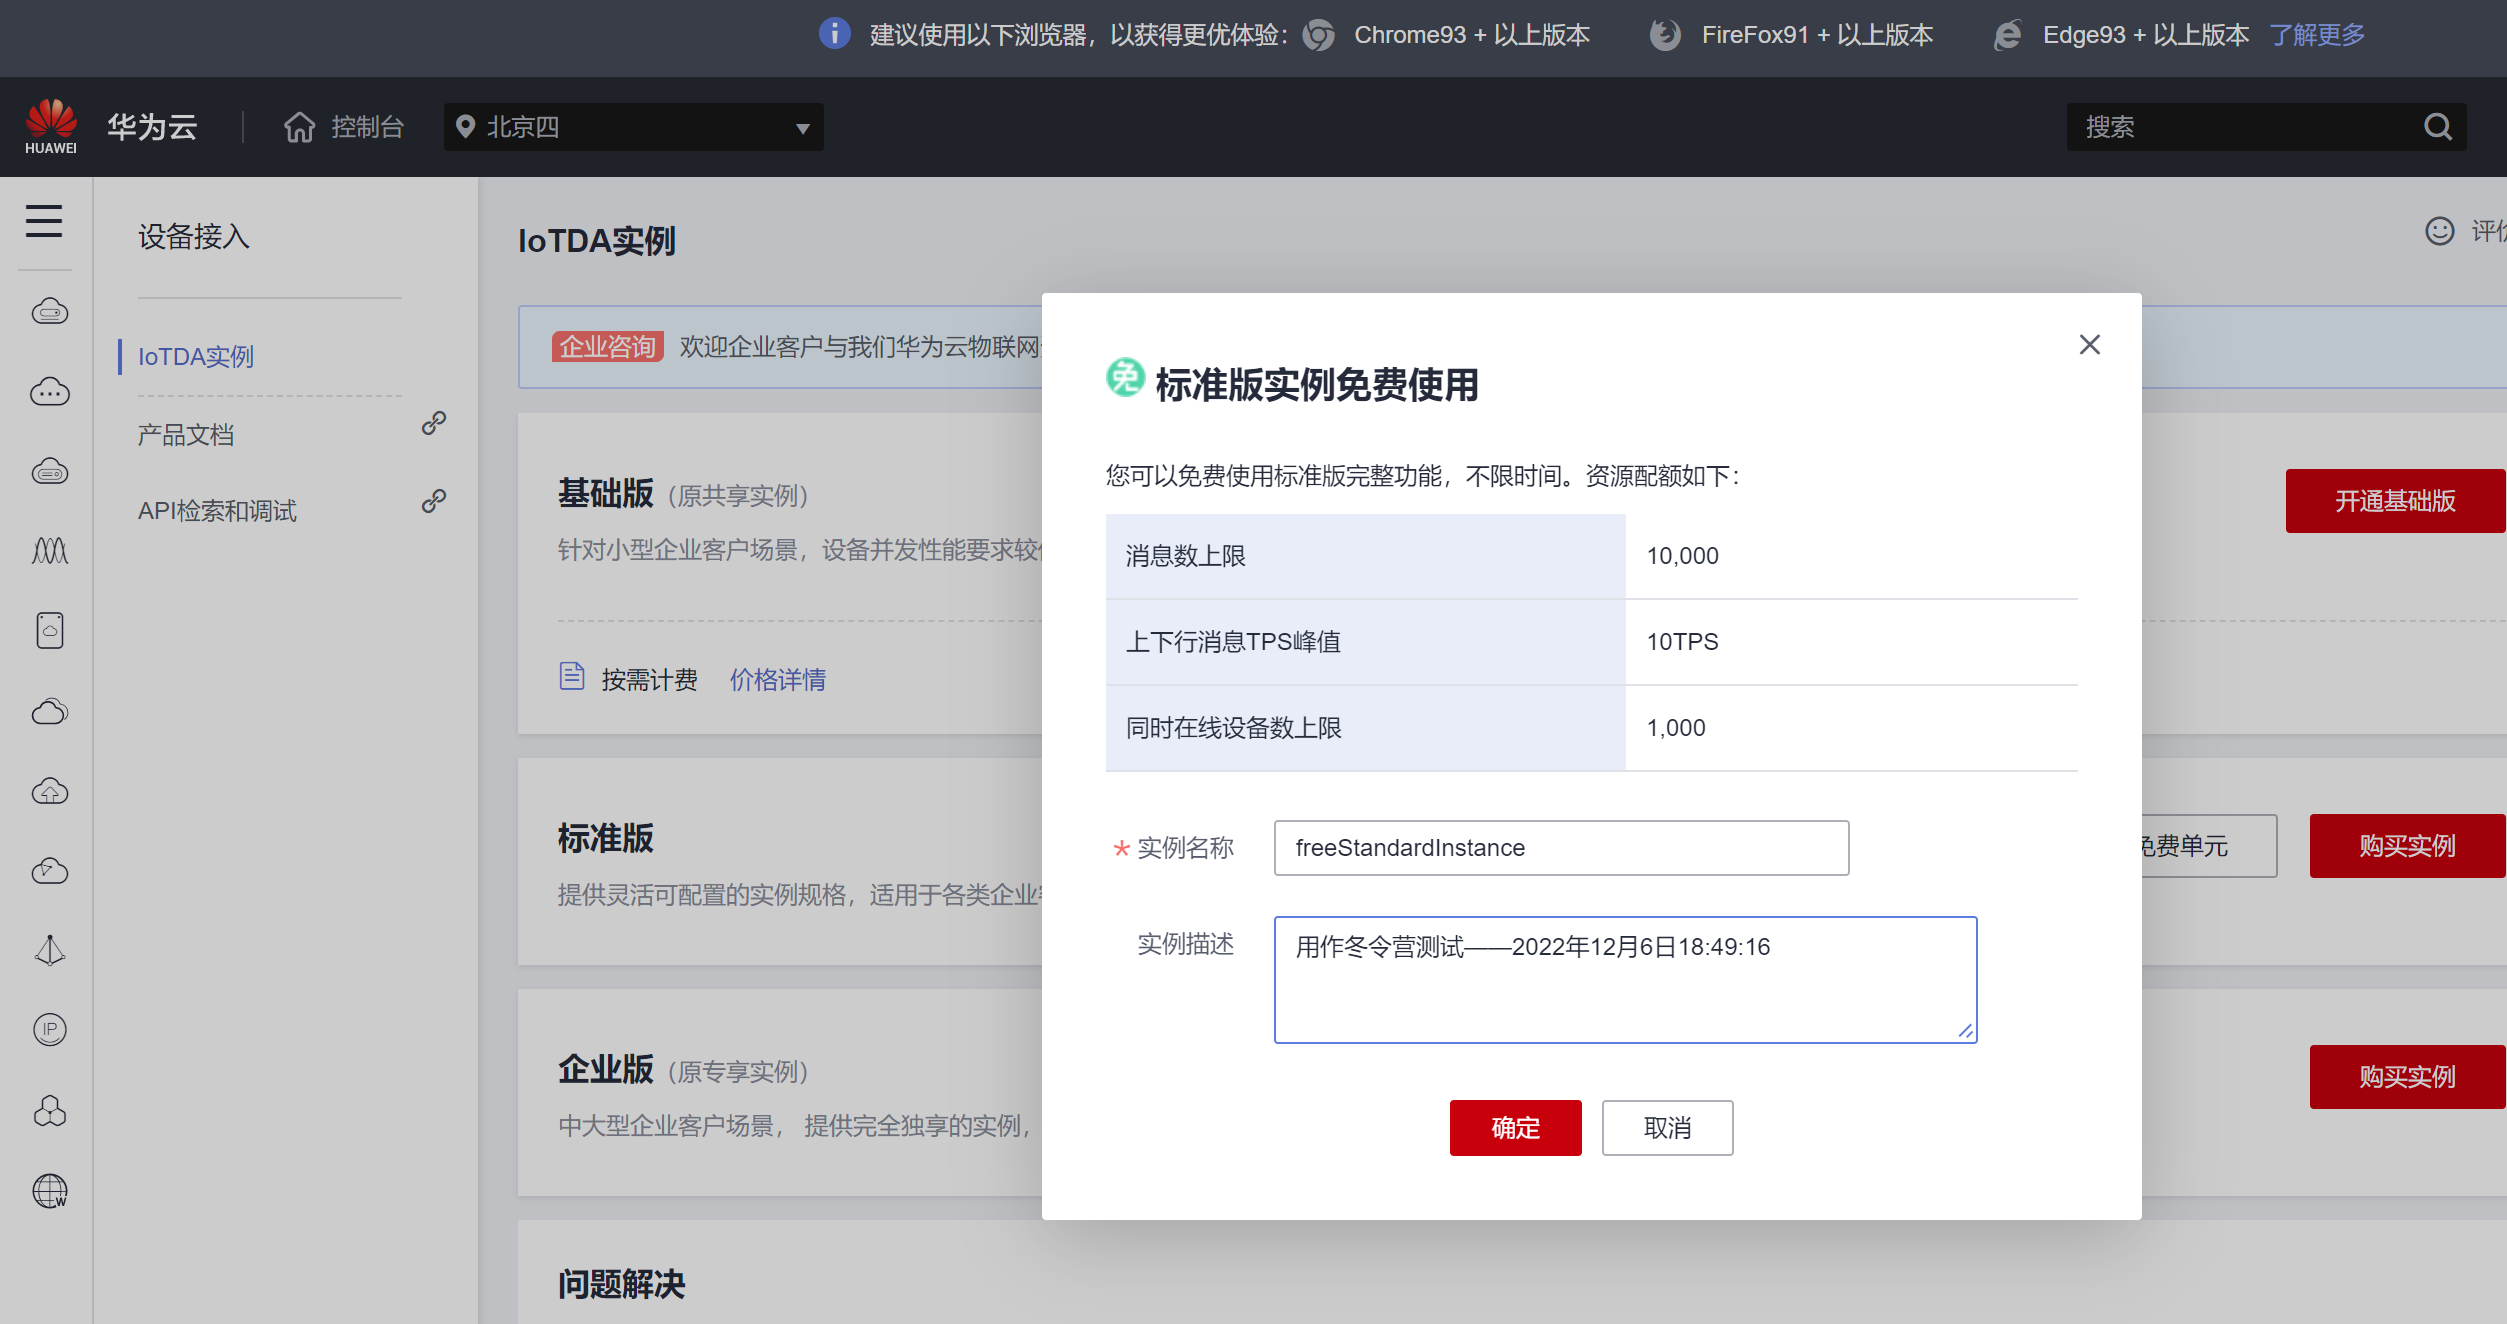Click the link icon beside 产品文档
The height and width of the screenshot is (1324, 2507).
433,424
